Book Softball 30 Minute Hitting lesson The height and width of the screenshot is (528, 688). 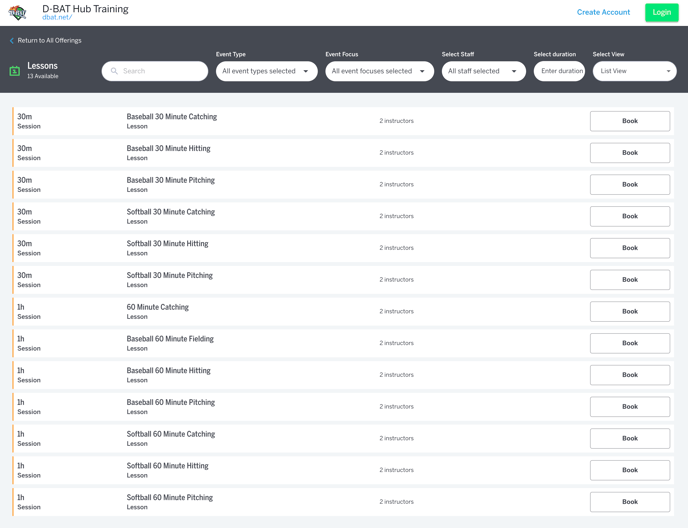click(x=630, y=248)
